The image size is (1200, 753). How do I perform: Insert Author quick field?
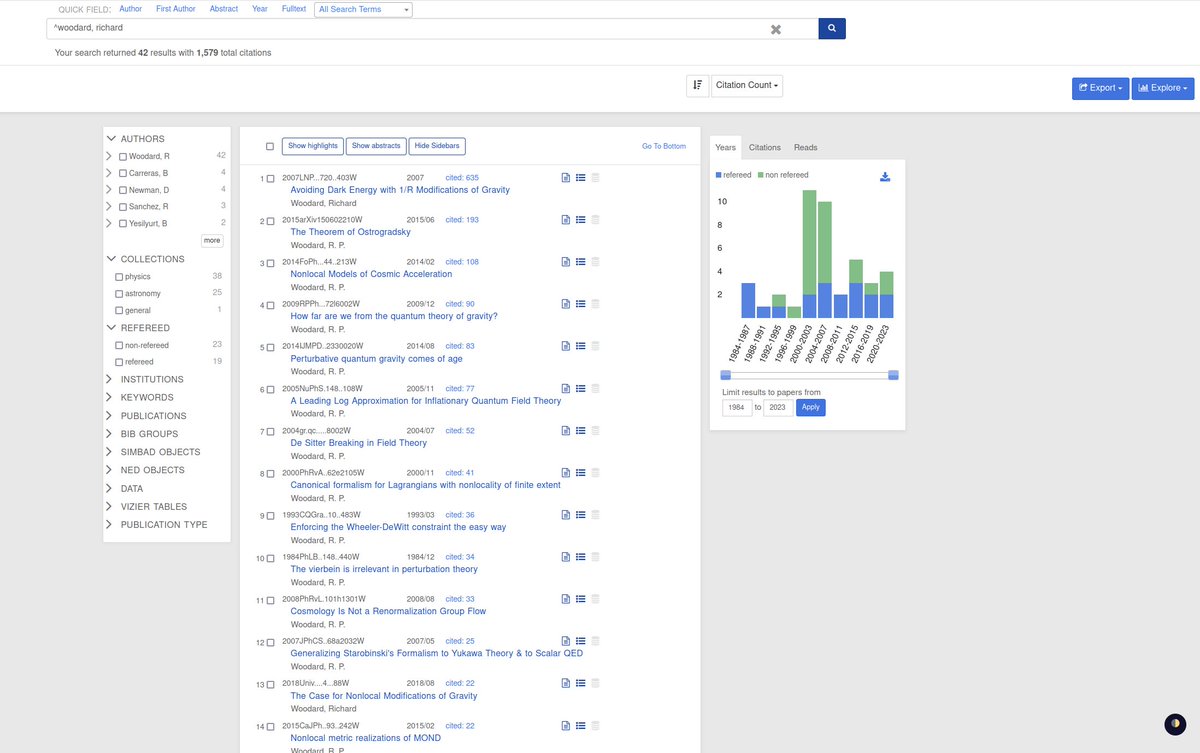coord(131,9)
